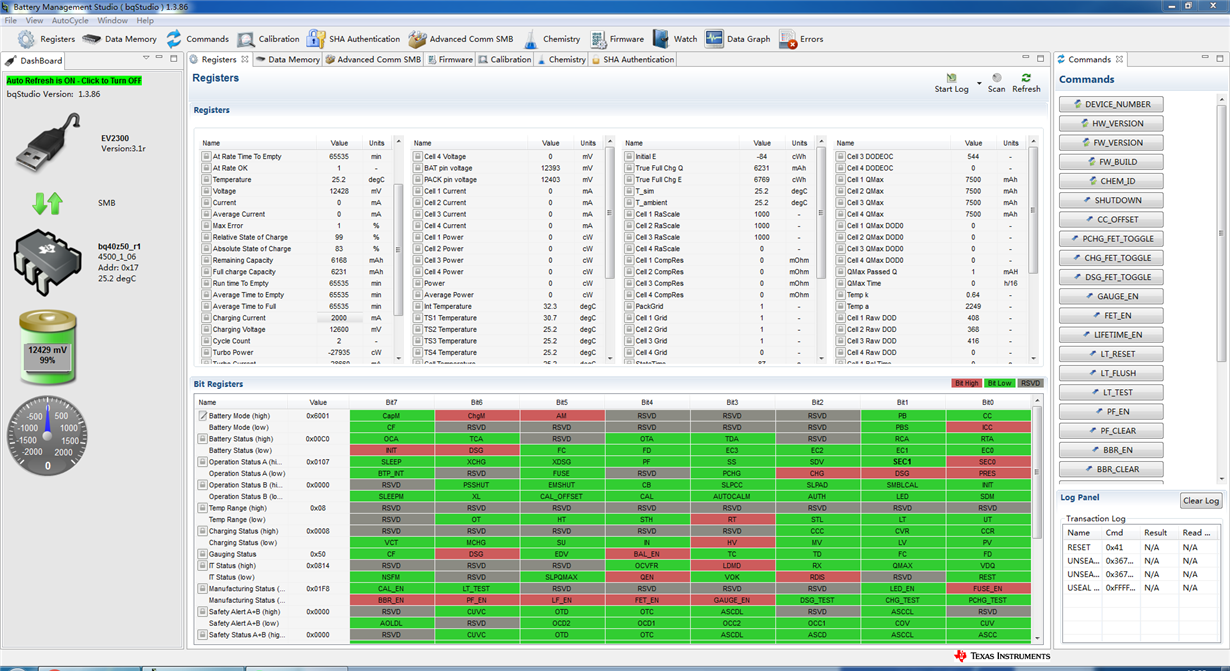This screenshot has width=1230, height=671.
Task: Click the Scan icon
Action: coord(996,78)
